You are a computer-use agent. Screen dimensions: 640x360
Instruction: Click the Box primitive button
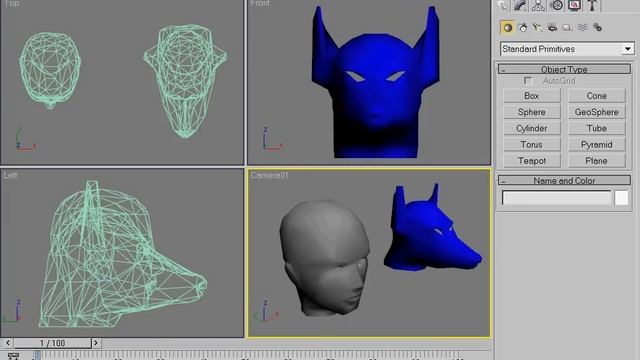click(x=531, y=96)
